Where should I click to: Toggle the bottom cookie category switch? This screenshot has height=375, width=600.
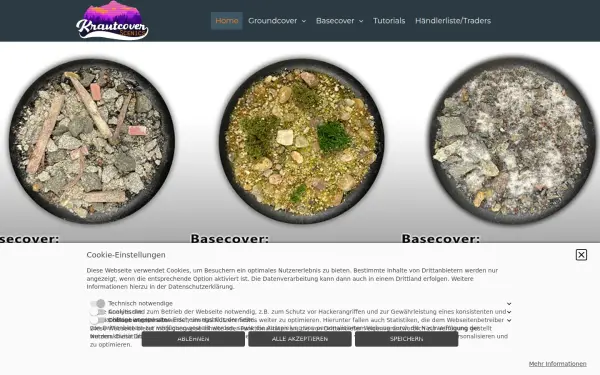tap(98, 320)
